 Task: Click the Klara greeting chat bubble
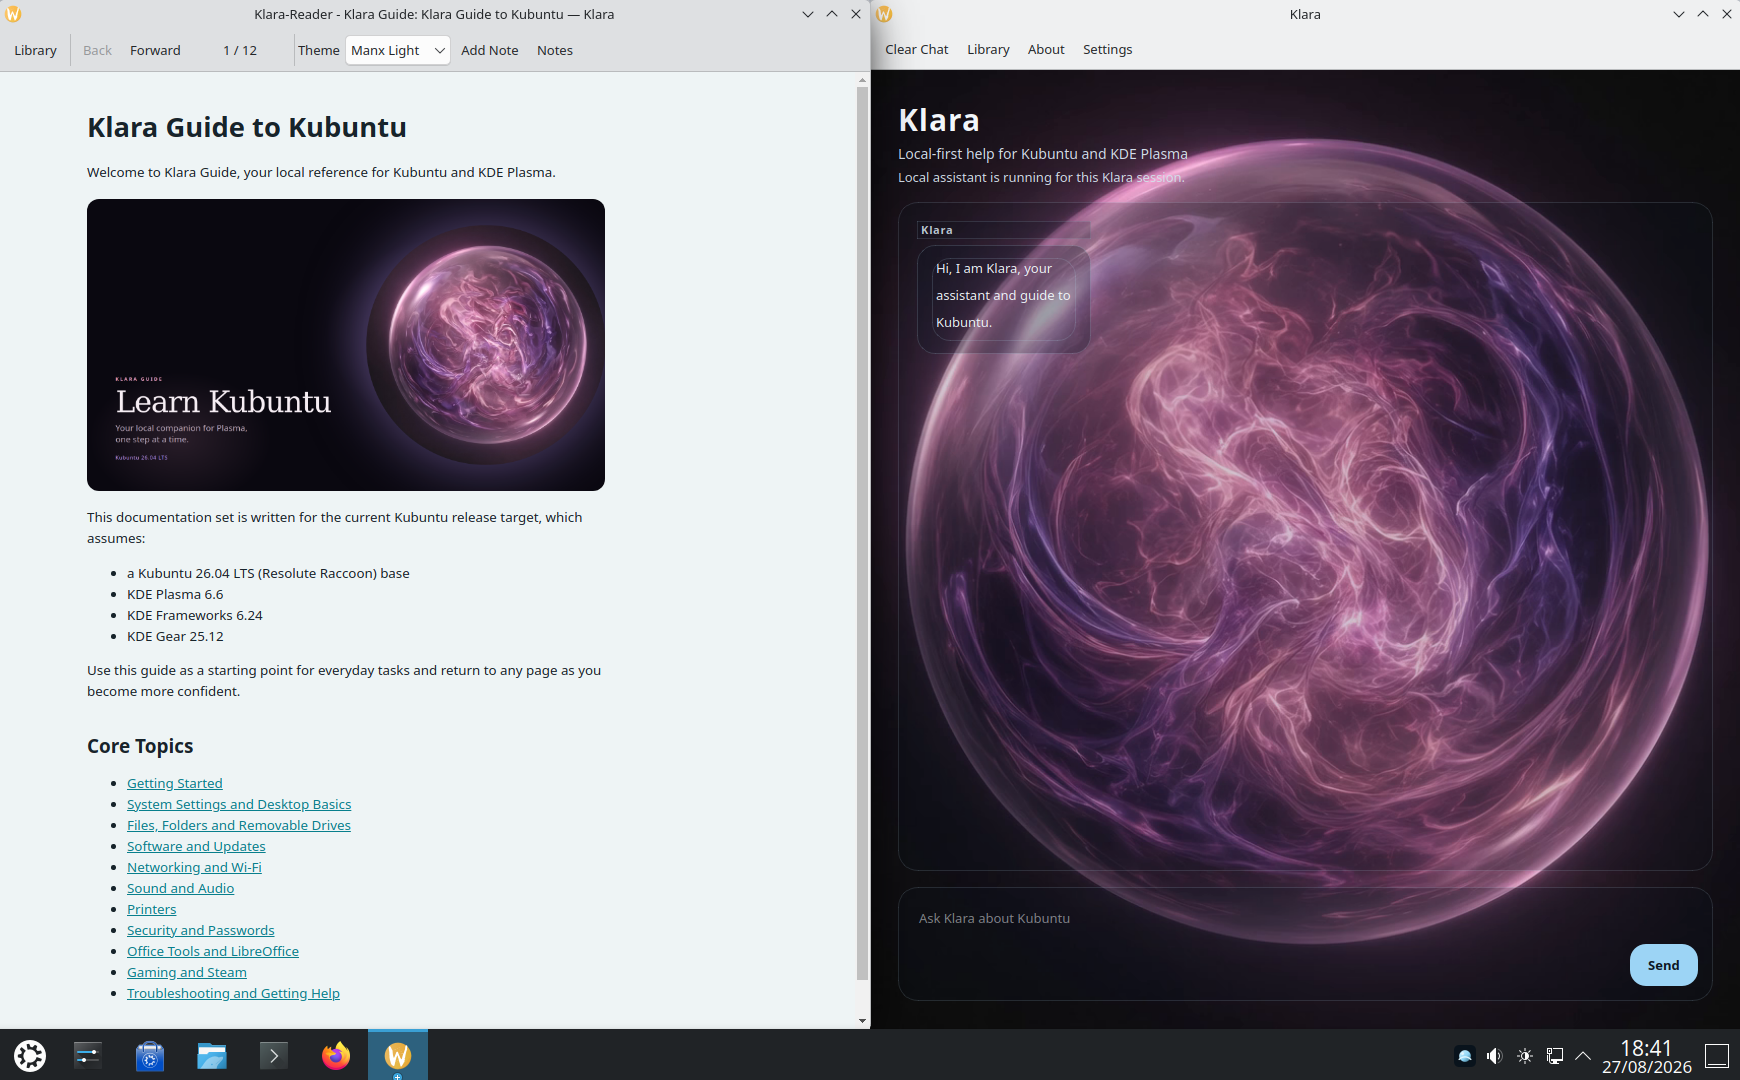point(1003,297)
